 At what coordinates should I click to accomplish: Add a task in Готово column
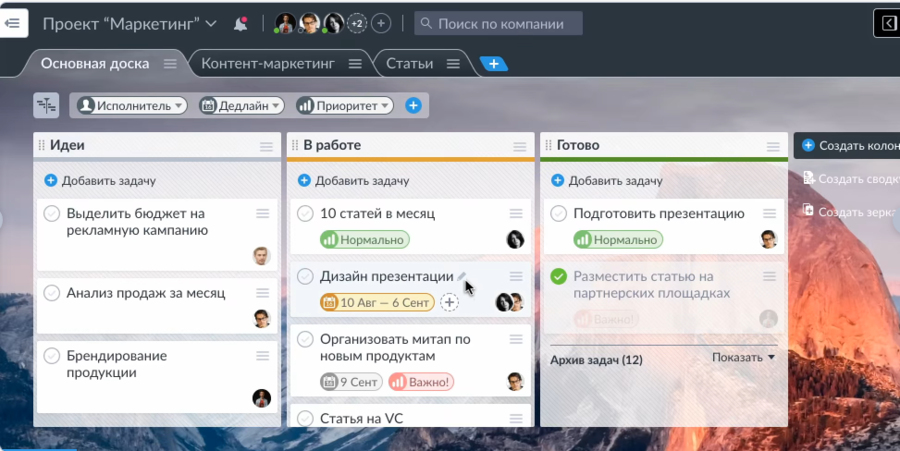pos(607,181)
